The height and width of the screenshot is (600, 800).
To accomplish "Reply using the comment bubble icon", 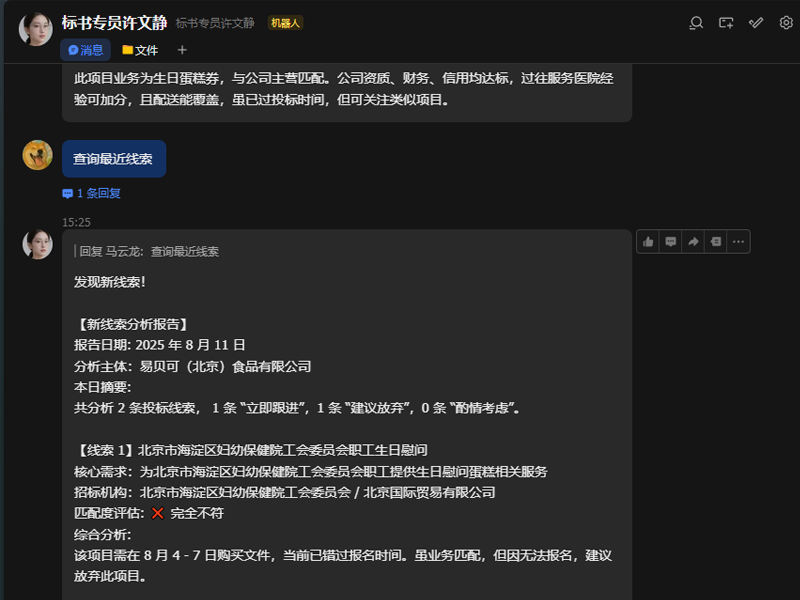I will (670, 241).
